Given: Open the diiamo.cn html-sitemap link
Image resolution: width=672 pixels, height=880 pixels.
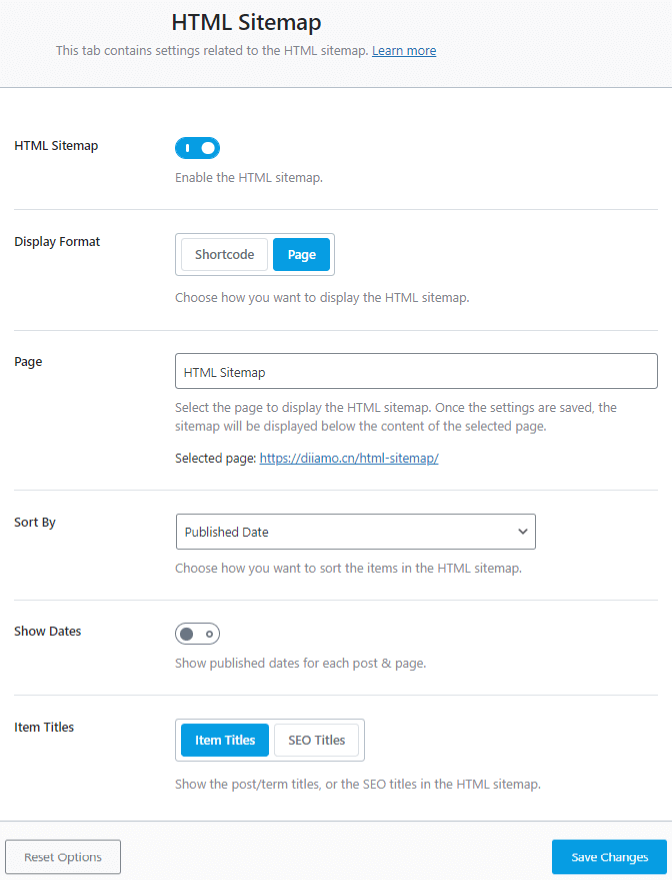Looking at the screenshot, I should click(x=349, y=458).
